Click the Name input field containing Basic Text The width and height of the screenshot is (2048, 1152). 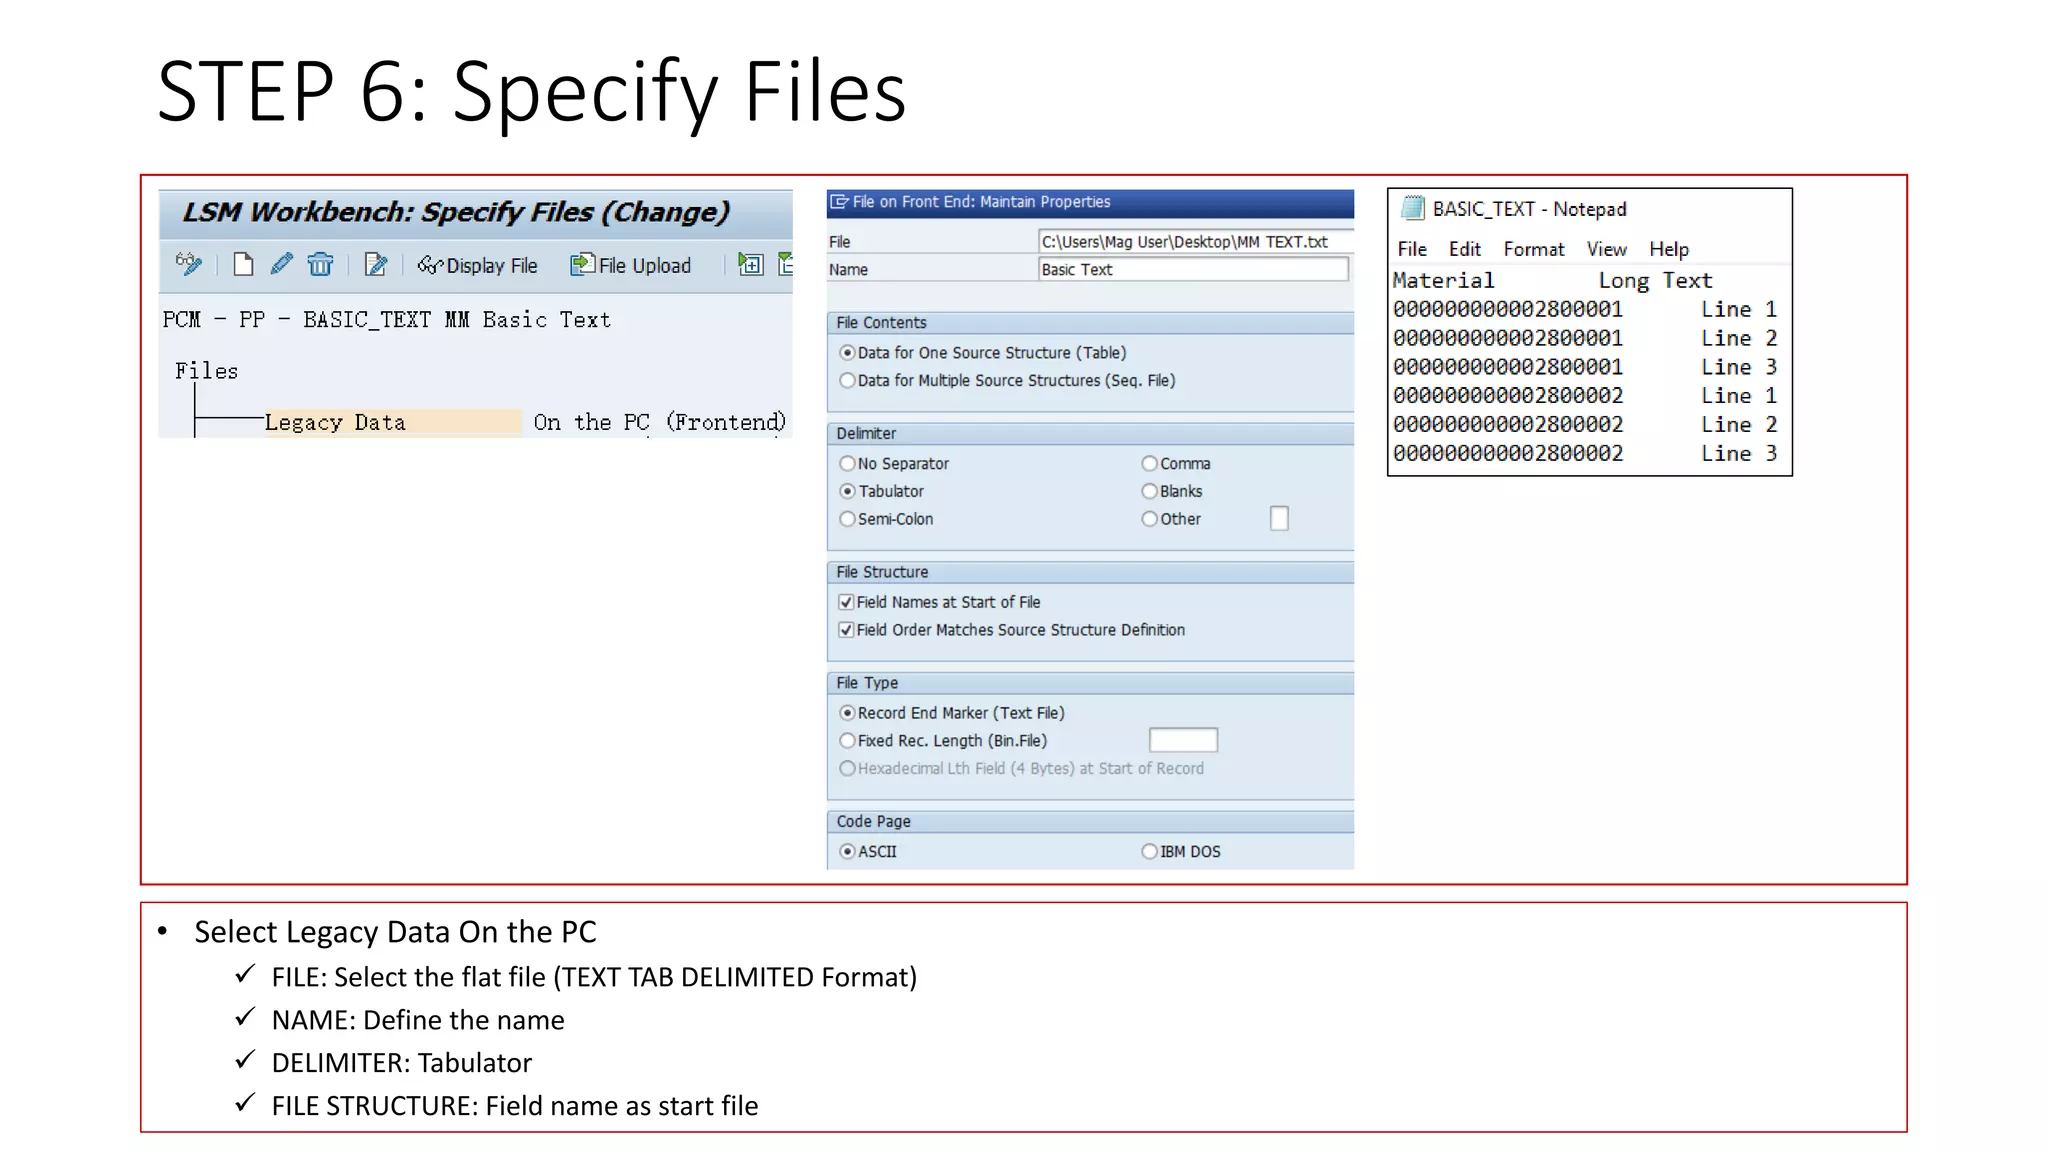coord(1192,270)
